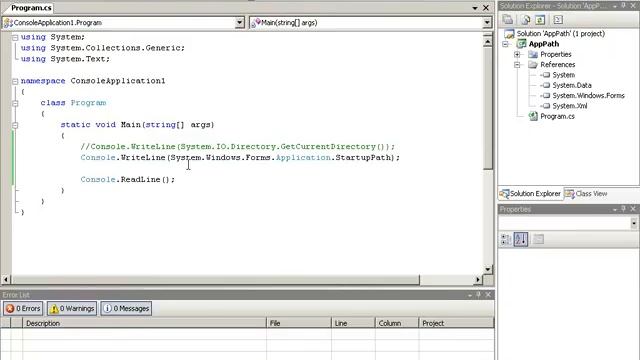
Task: Click the Properties folder icon in the tree
Action: click(x=533, y=54)
